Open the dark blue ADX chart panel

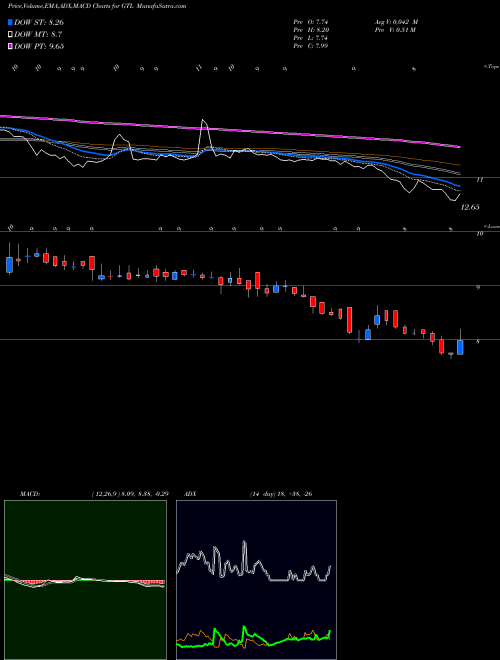(256, 580)
